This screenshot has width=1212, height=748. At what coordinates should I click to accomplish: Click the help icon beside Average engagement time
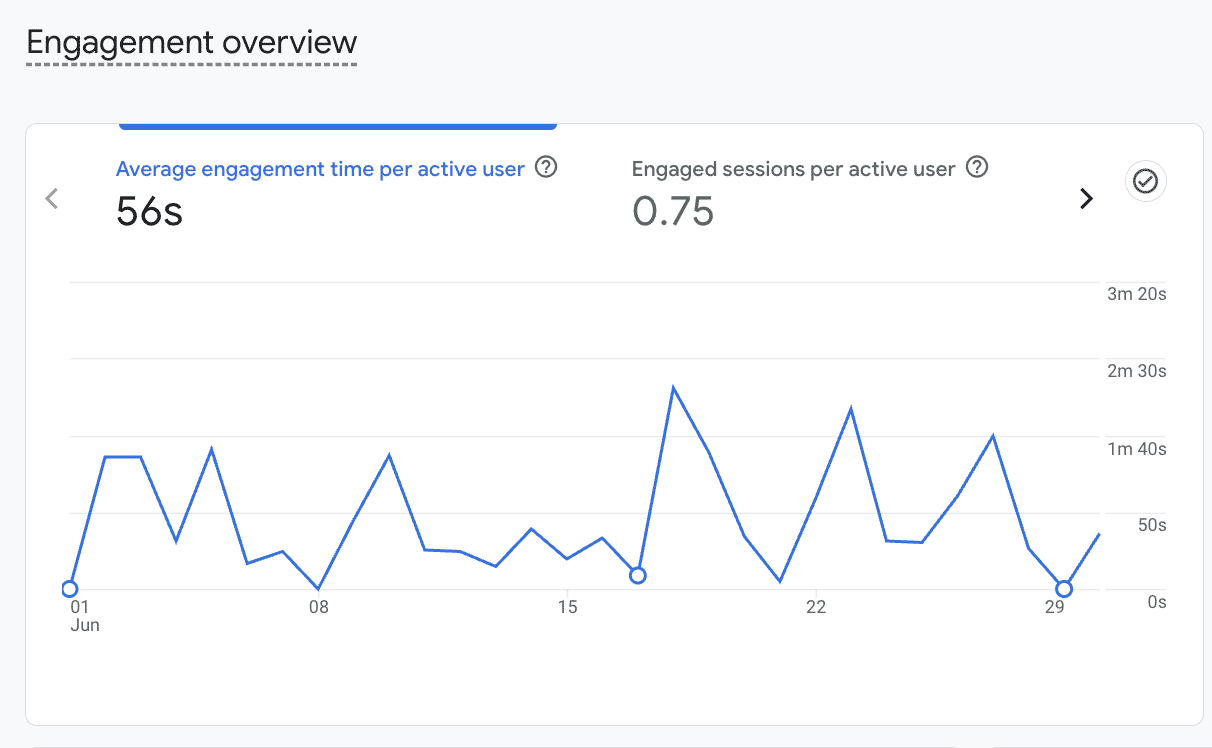pyautogui.click(x=546, y=168)
